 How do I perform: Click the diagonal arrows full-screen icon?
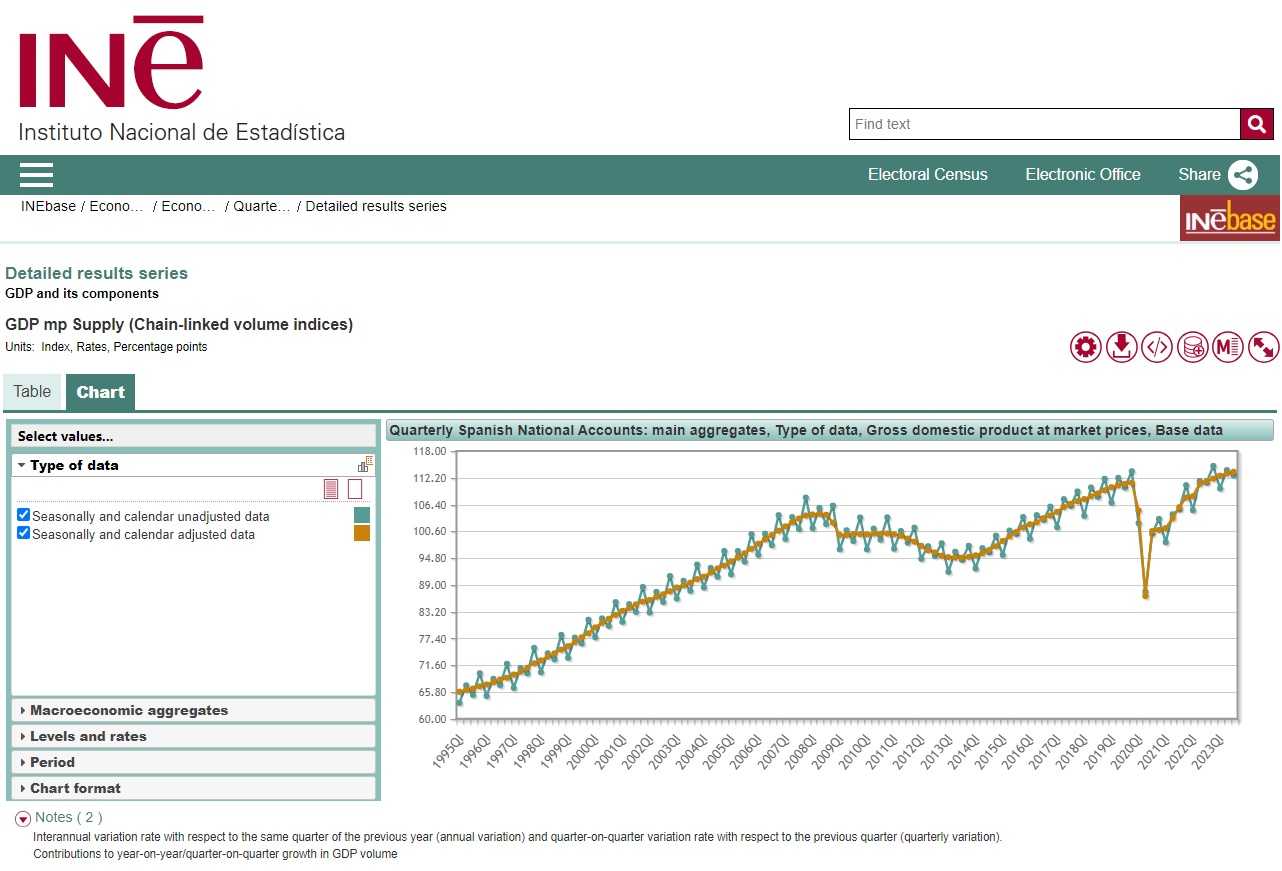pos(1264,347)
